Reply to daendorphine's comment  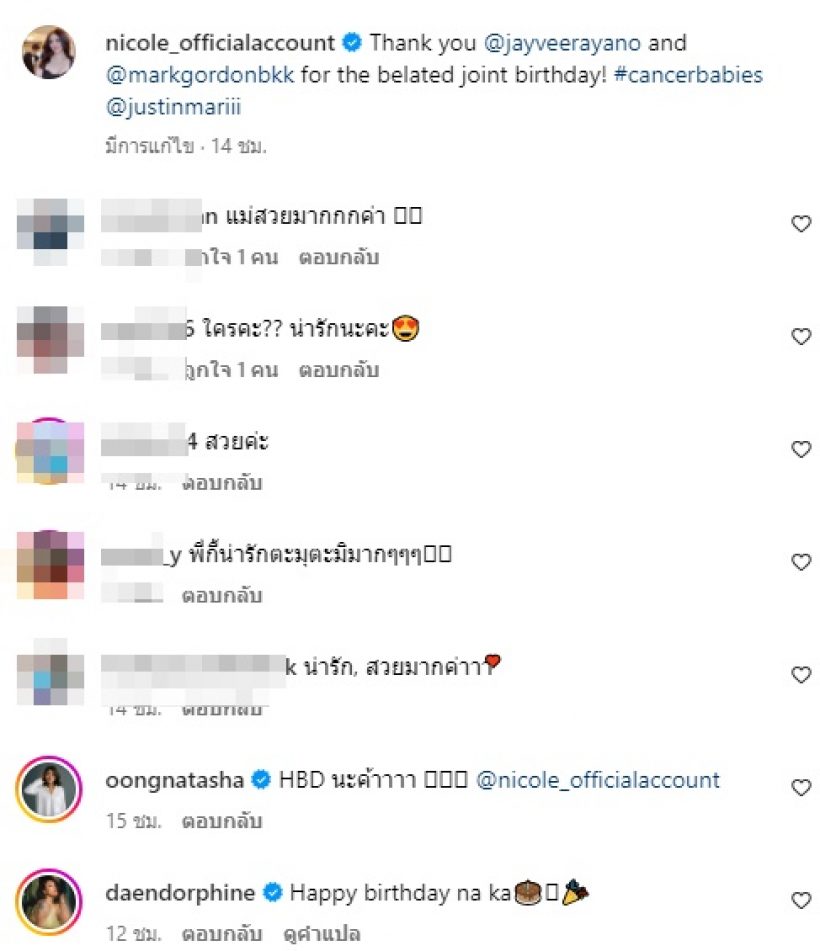(222, 934)
